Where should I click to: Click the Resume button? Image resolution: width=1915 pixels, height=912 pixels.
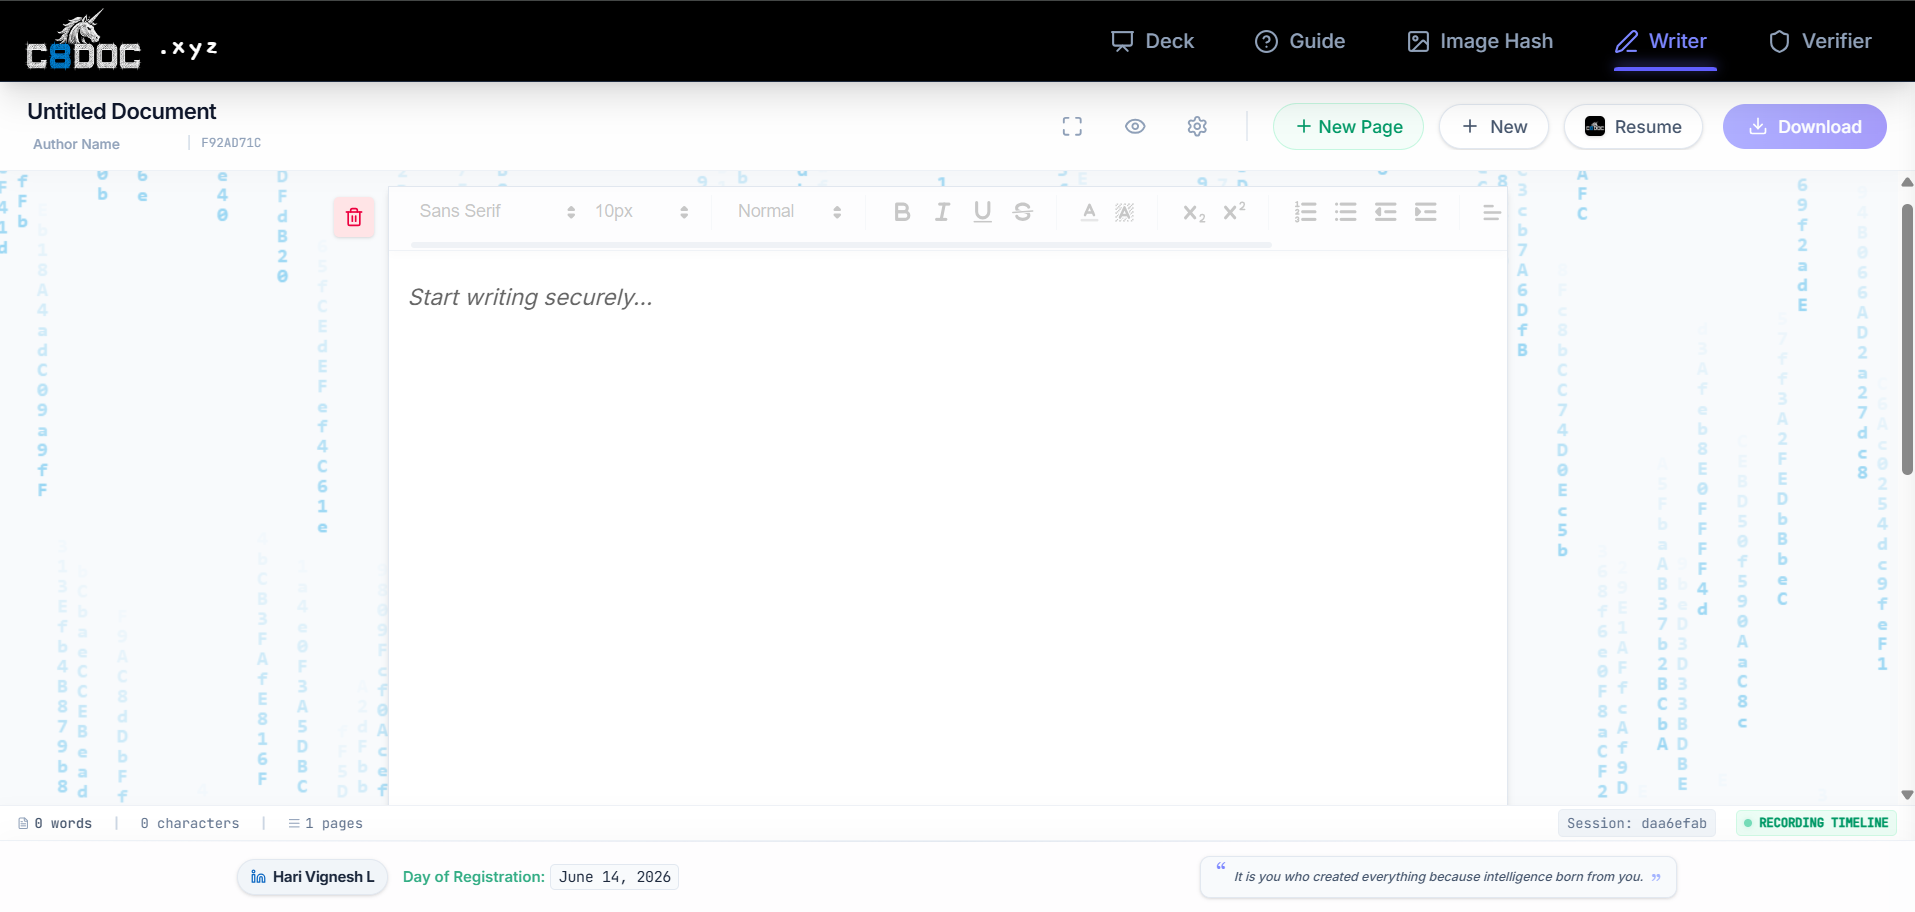point(1633,127)
